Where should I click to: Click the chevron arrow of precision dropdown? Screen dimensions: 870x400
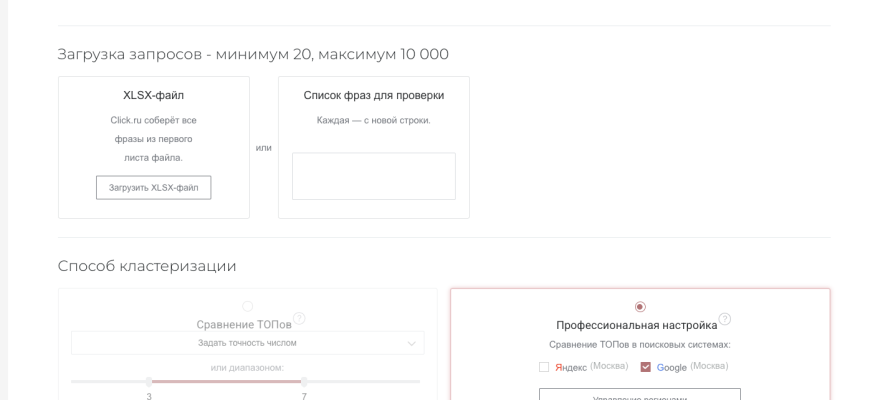(x=411, y=343)
